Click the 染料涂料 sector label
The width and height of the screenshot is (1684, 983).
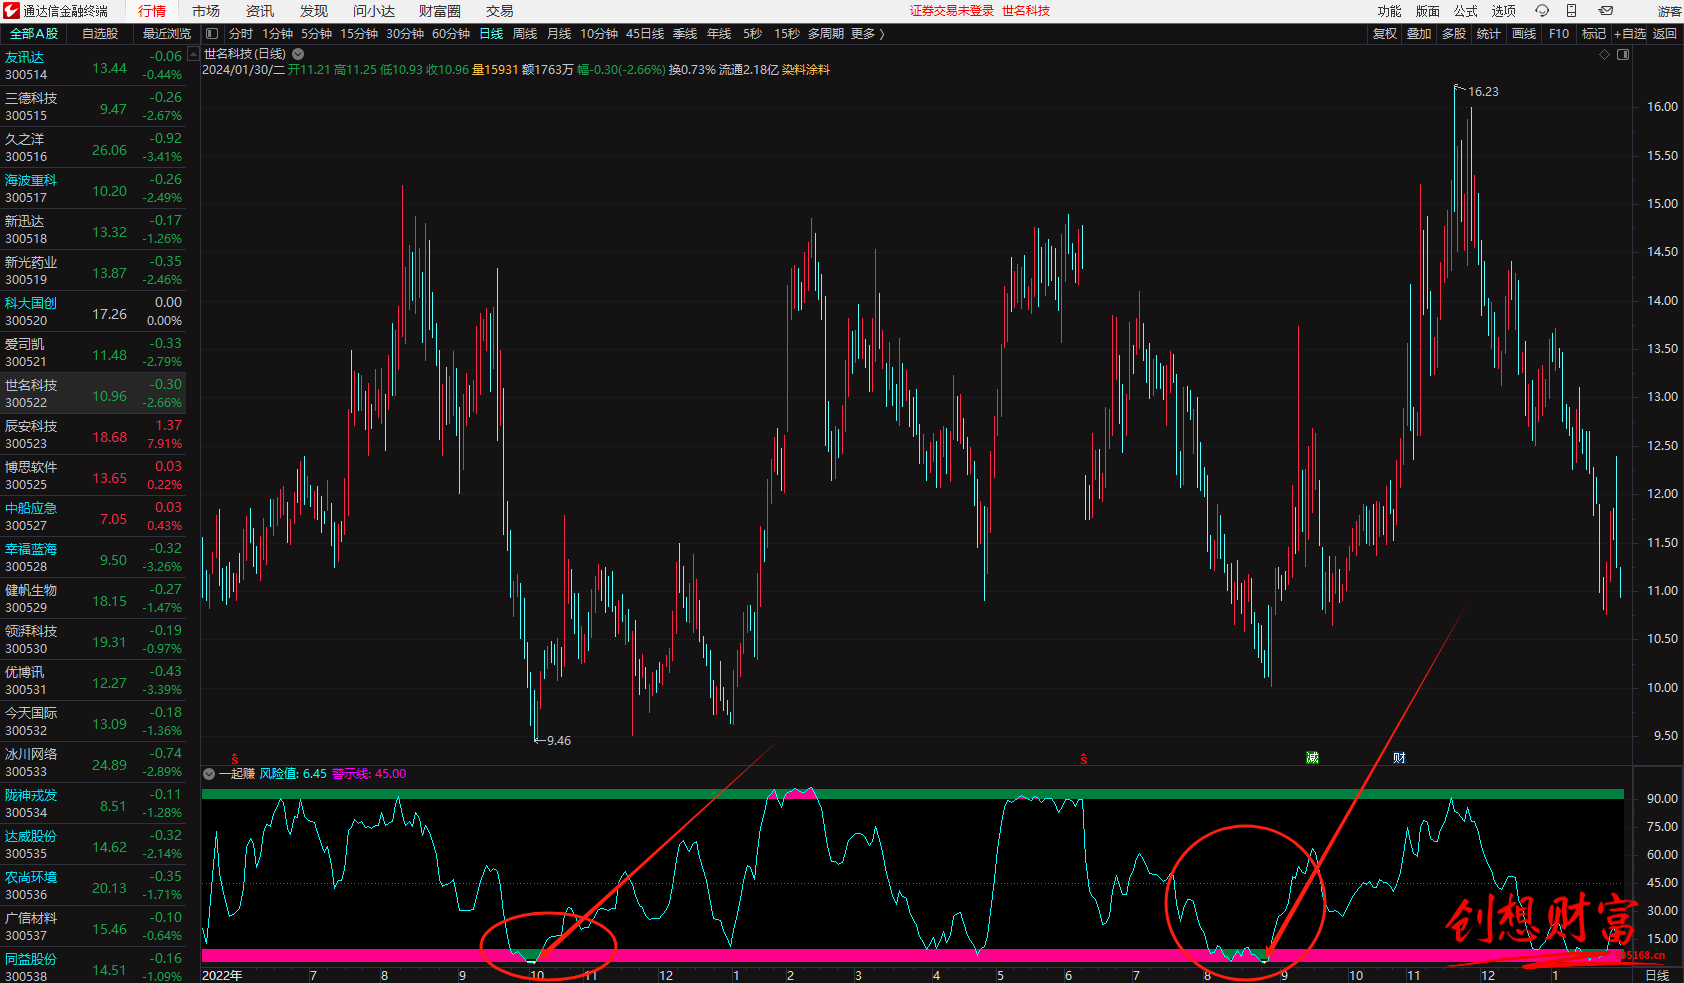pyautogui.click(x=806, y=70)
